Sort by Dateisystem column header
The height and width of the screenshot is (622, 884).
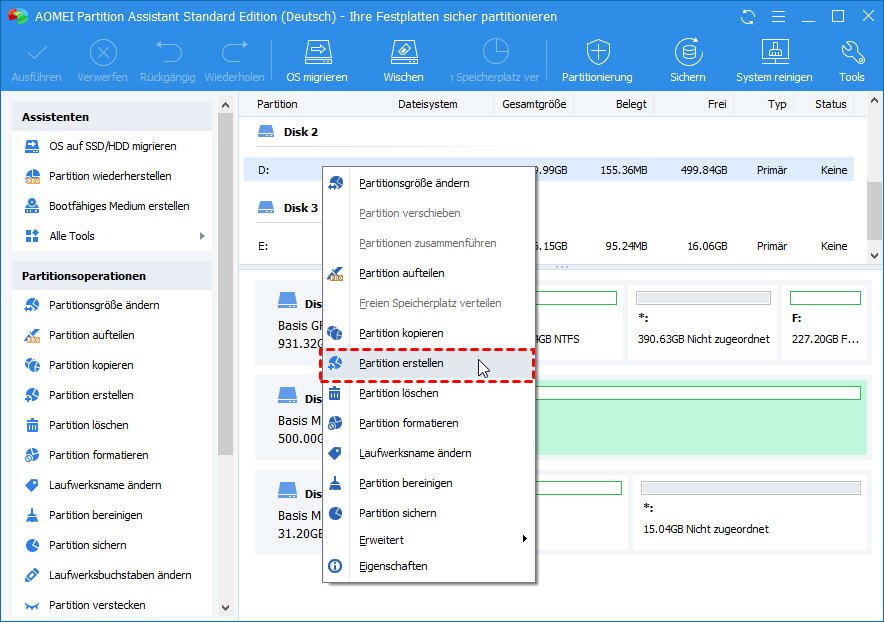point(427,104)
